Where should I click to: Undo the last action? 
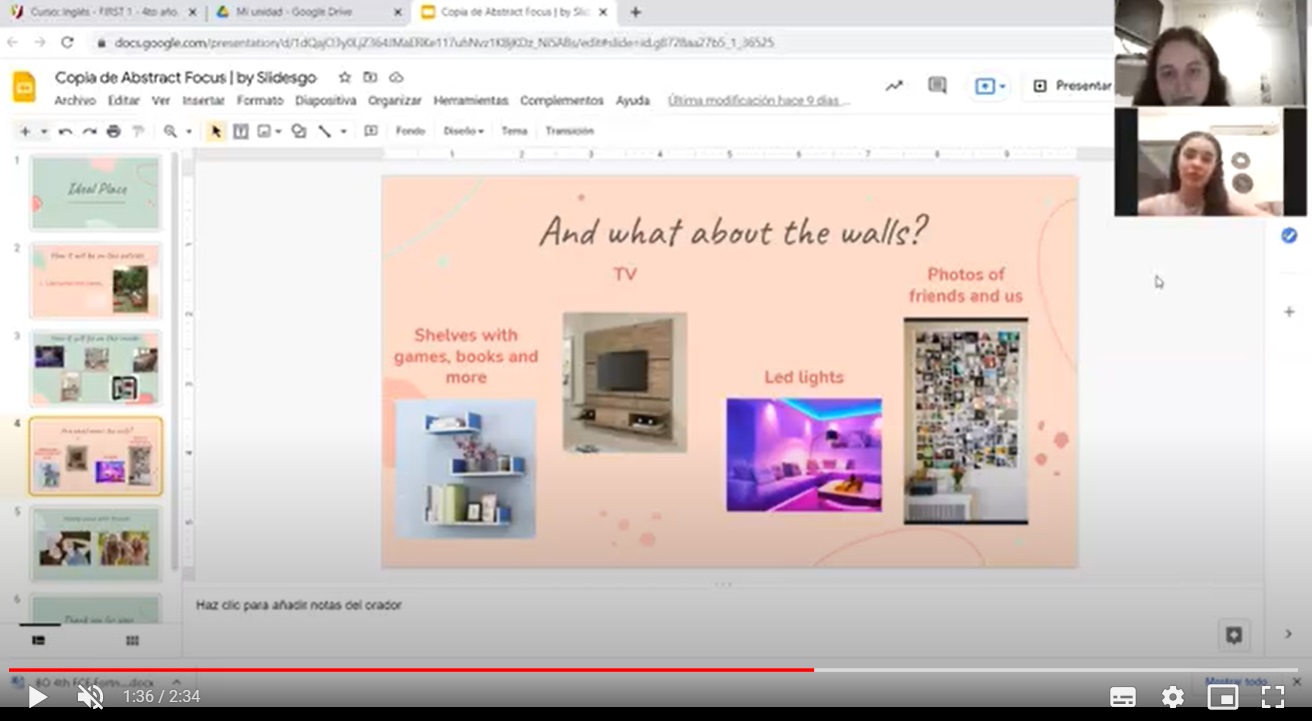(x=65, y=131)
